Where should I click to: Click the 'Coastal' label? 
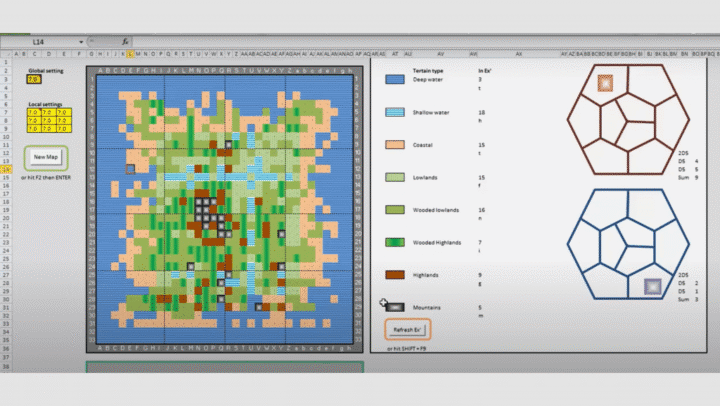[422, 145]
